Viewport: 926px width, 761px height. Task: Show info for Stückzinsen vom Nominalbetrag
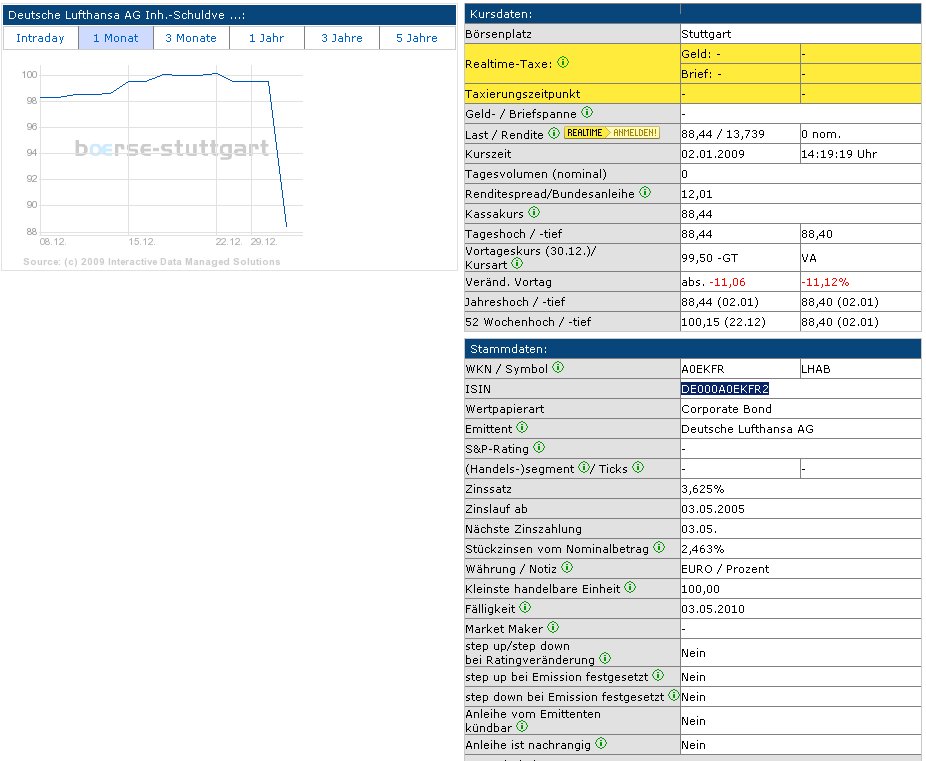(x=659, y=547)
